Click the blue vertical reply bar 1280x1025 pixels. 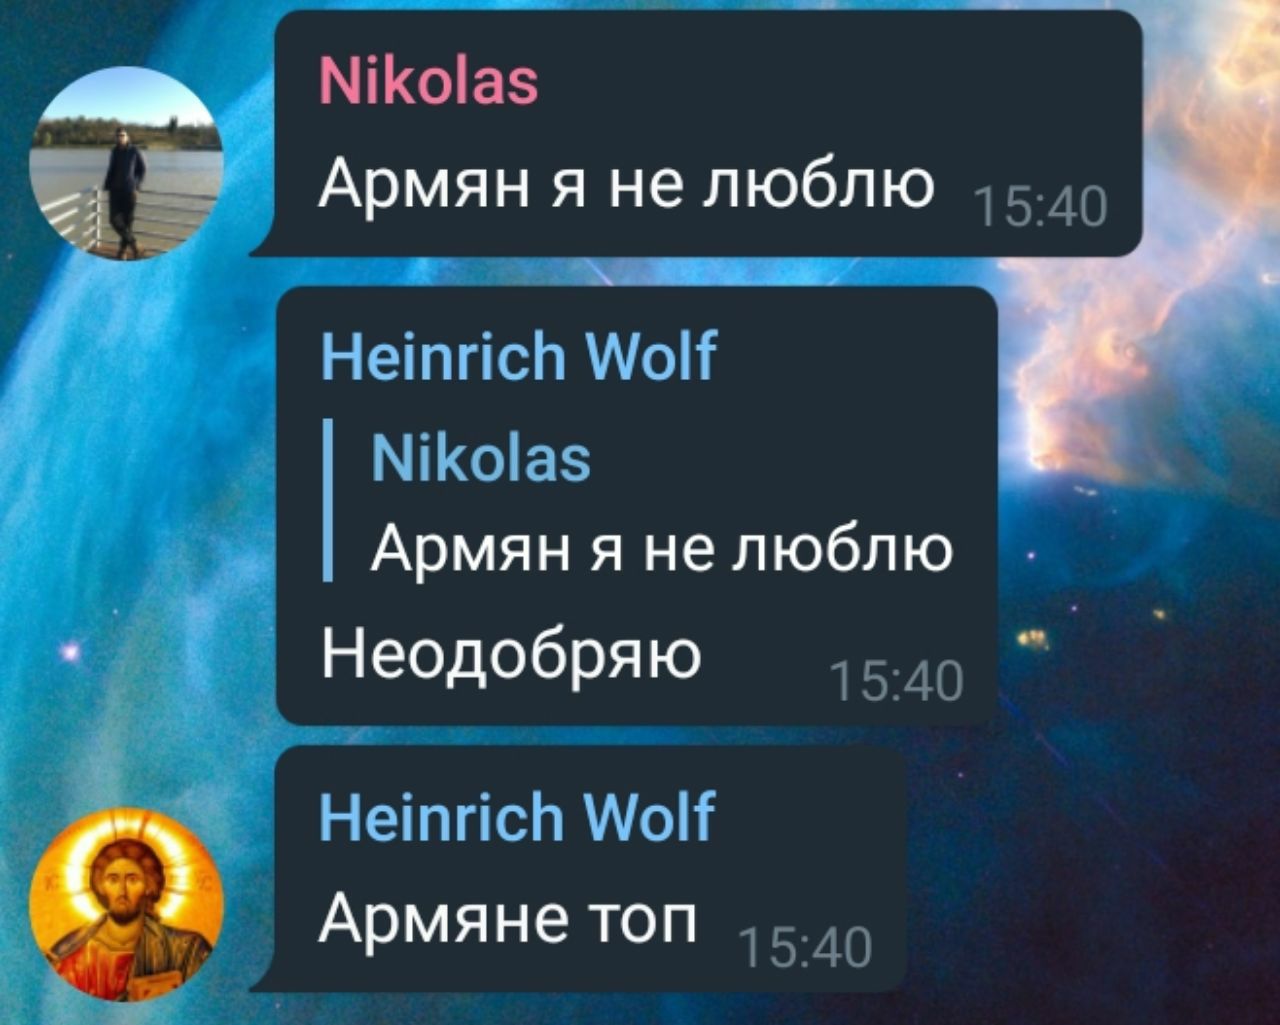pyautogui.click(x=327, y=501)
